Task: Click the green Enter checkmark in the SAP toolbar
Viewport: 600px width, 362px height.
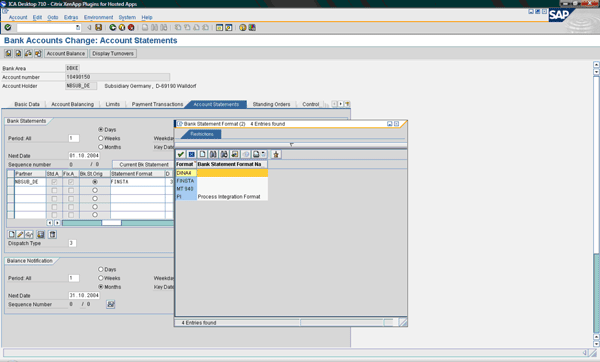Action: click(8, 27)
